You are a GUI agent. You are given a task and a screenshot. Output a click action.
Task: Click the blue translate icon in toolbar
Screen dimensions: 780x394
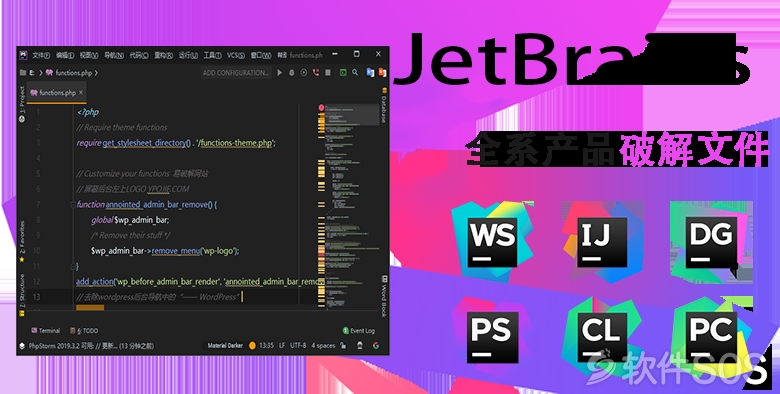coord(370,73)
